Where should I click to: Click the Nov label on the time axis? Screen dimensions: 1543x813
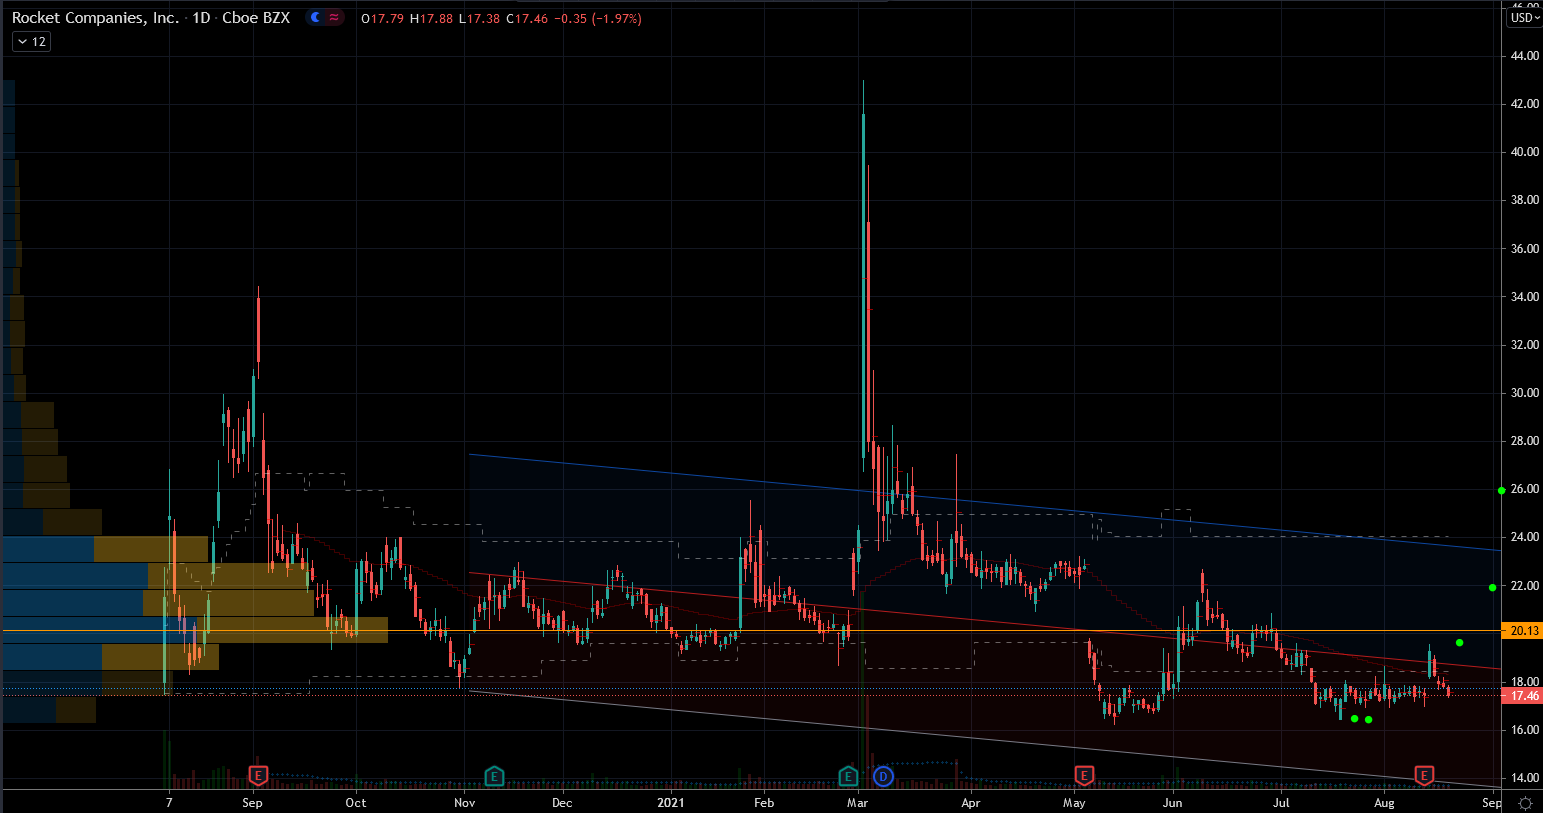point(464,803)
